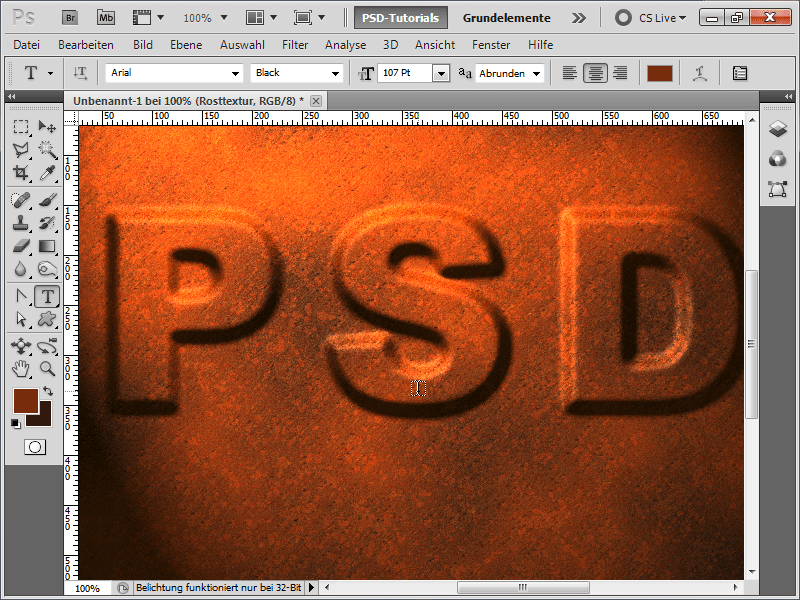The image size is (800, 600).
Task: Select the Pen tool
Action: coord(21,296)
